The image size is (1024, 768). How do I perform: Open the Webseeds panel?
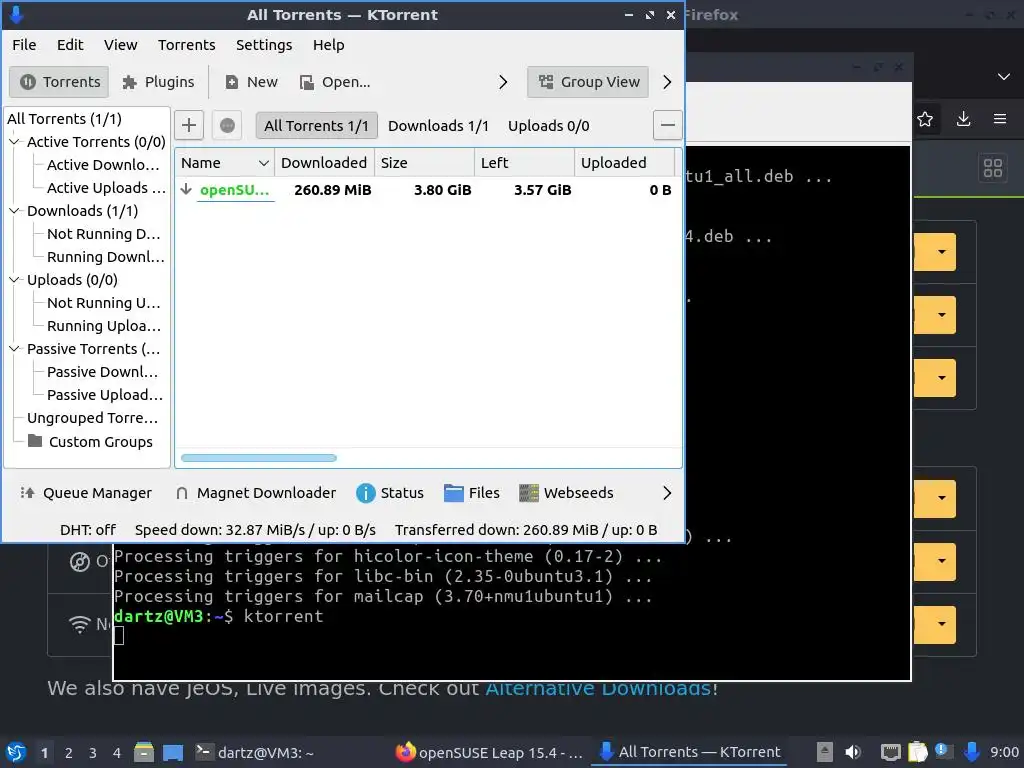tap(566, 493)
